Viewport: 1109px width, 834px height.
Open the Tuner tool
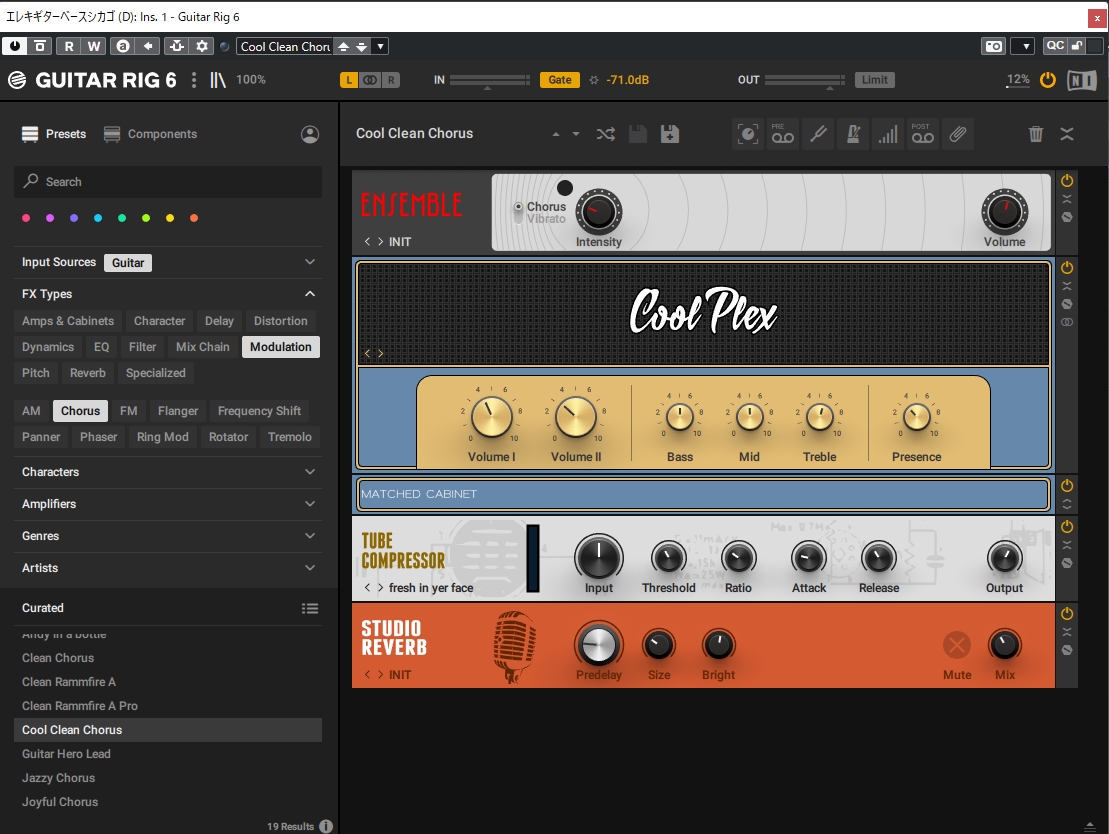click(818, 133)
